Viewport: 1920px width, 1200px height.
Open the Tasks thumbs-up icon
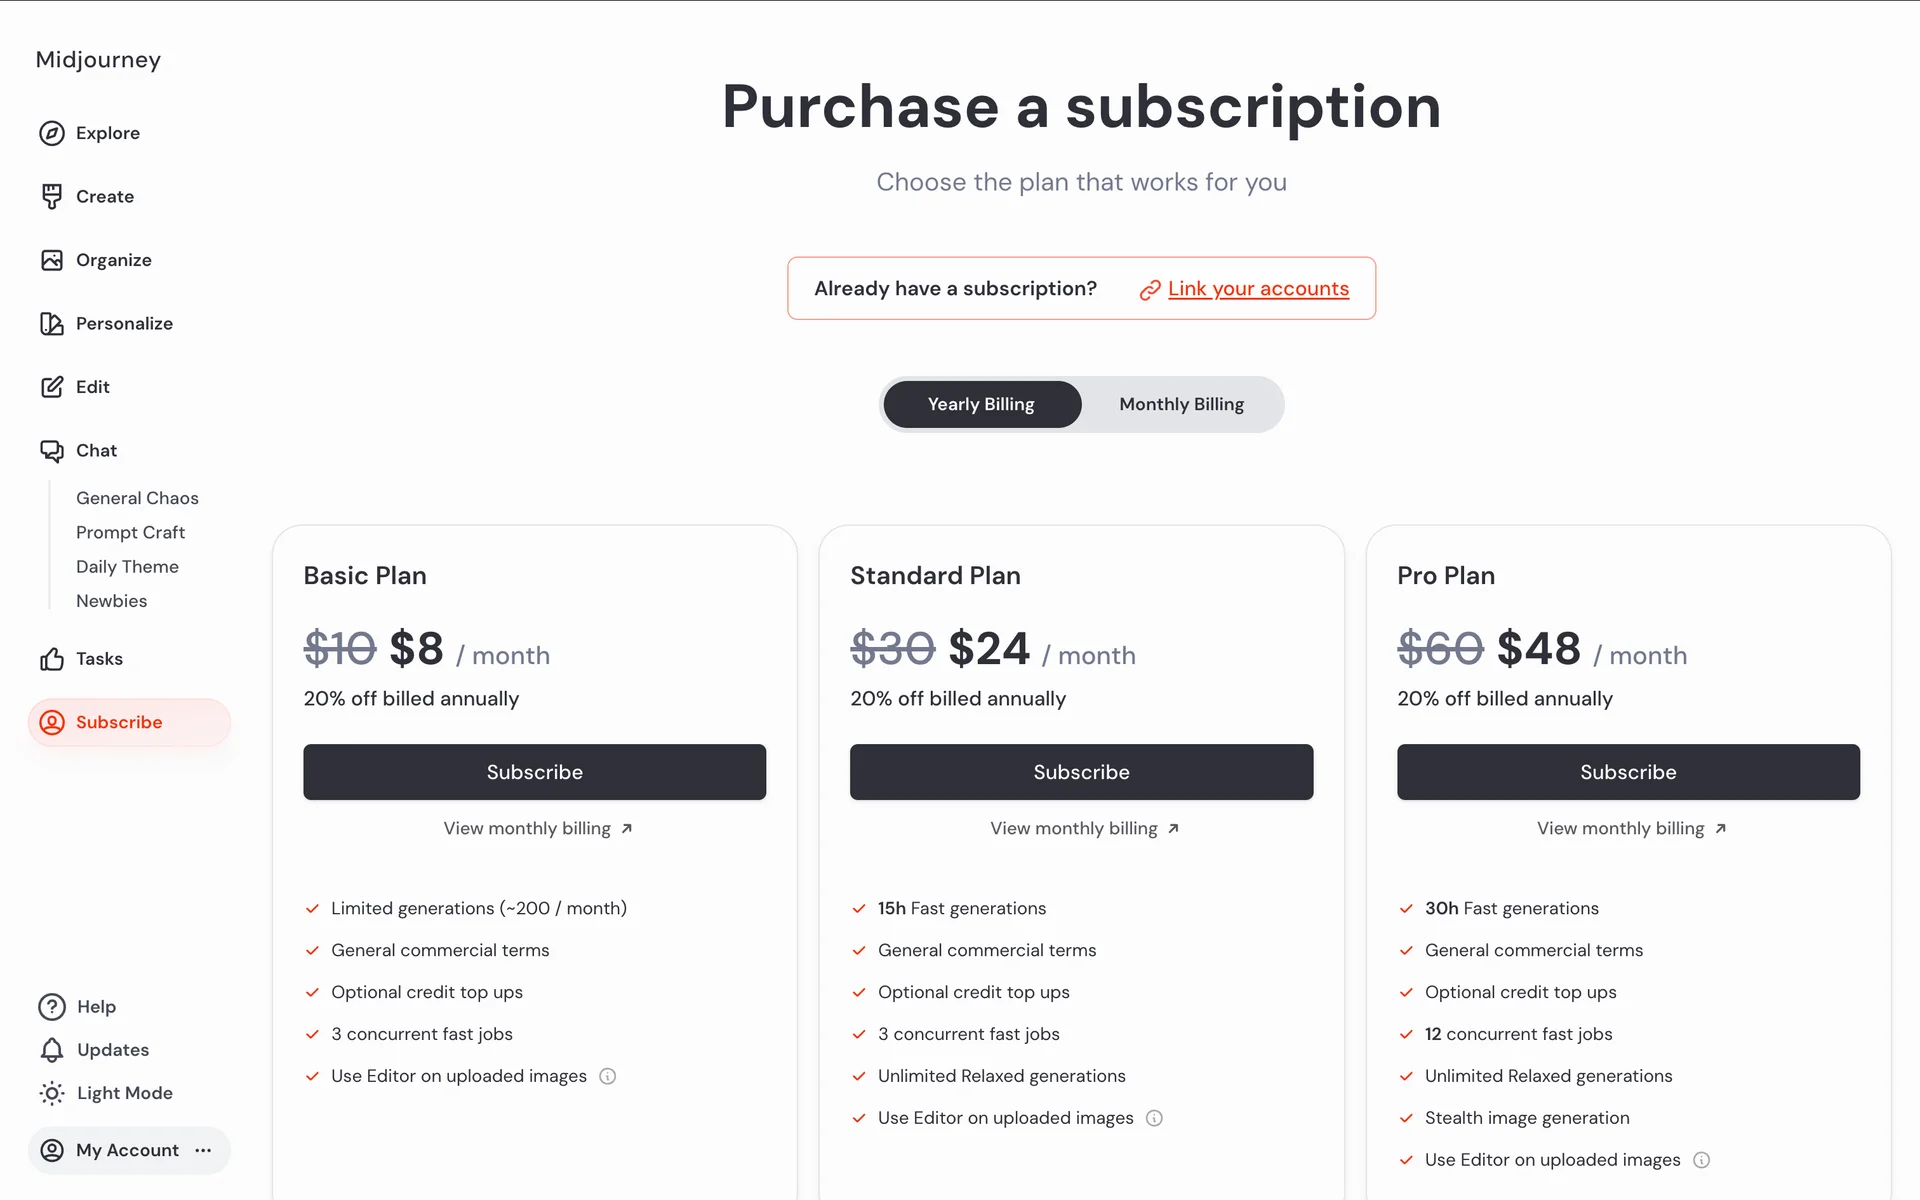(52, 659)
